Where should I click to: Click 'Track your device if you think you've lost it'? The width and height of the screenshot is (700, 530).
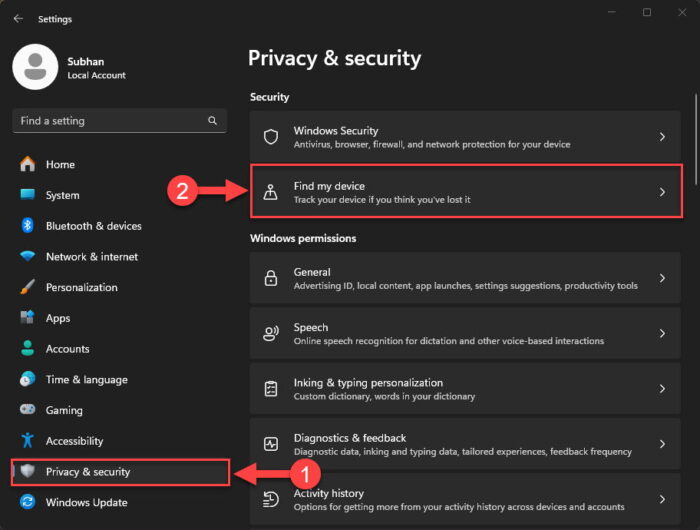(x=382, y=200)
